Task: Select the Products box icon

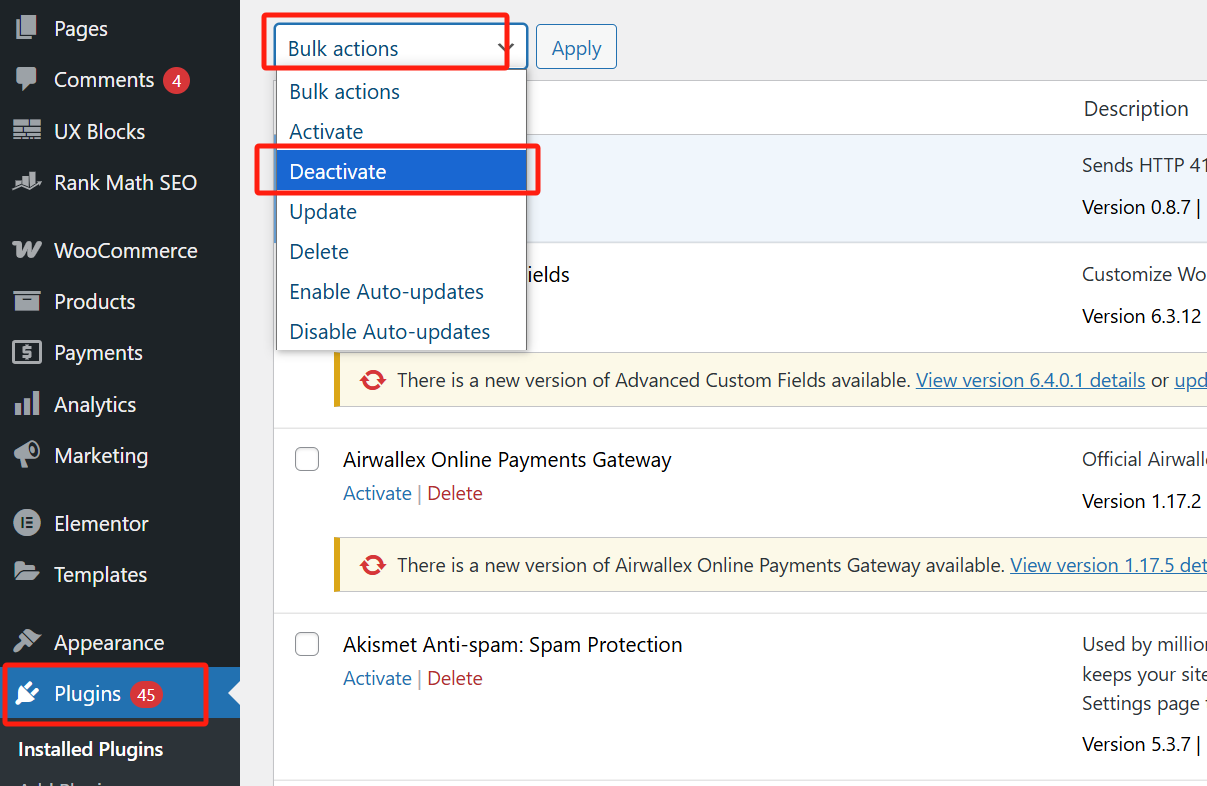Action: (27, 301)
